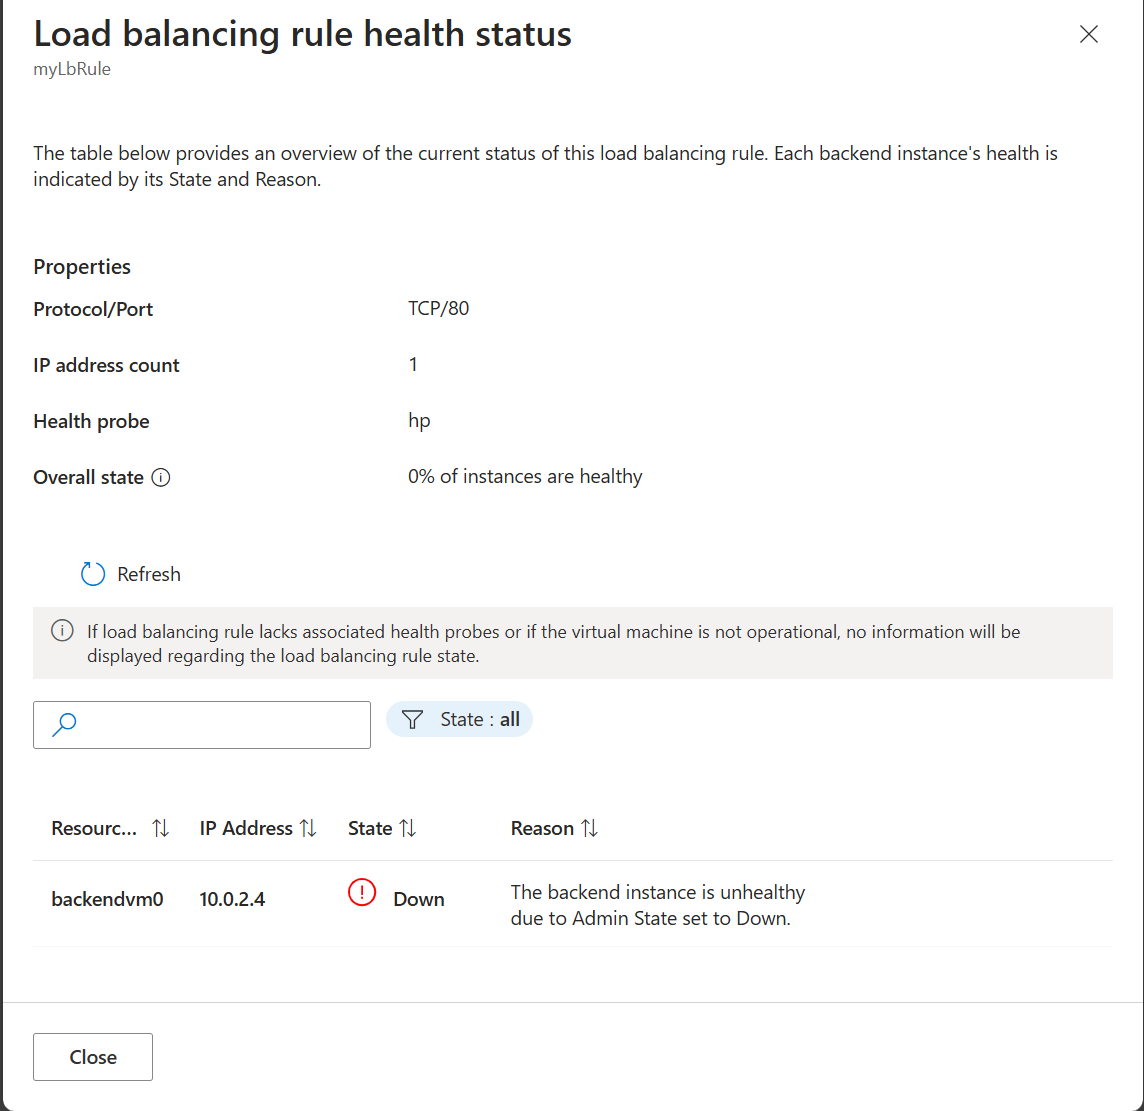Click the Overall state info icon
Viewport: 1144px width, 1111px height.
click(x=160, y=478)
